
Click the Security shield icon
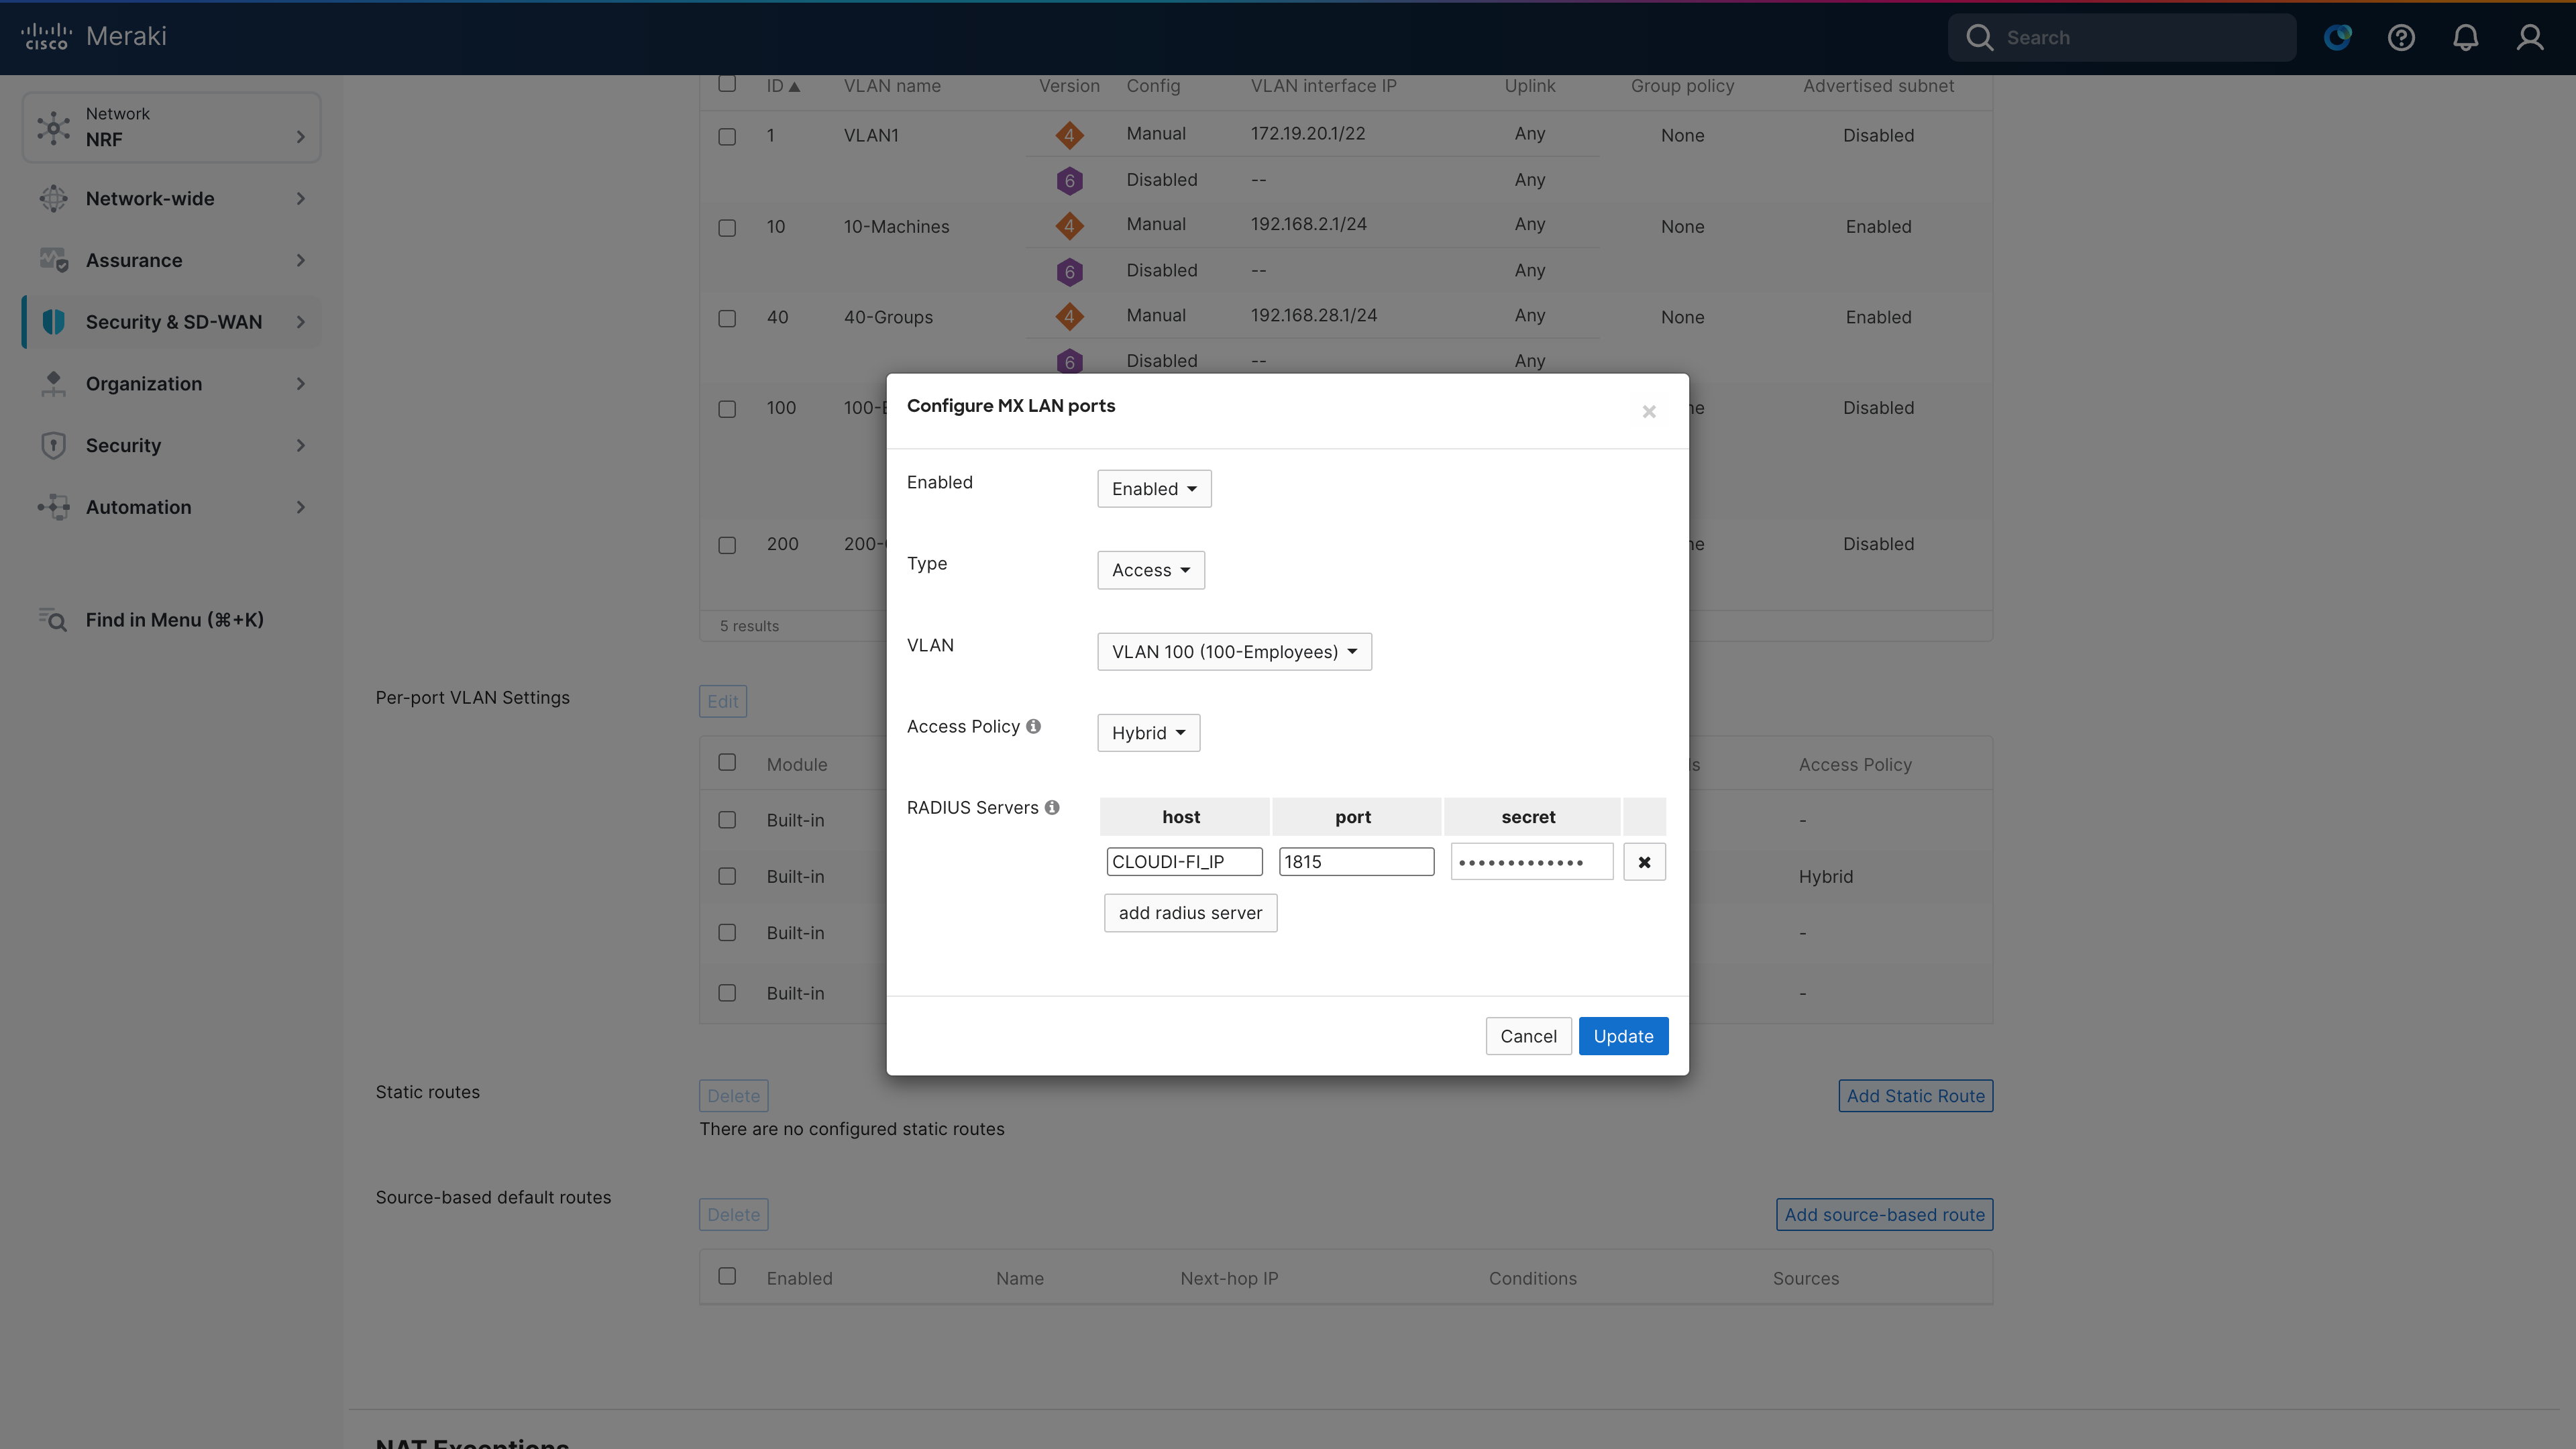point(53,445)
